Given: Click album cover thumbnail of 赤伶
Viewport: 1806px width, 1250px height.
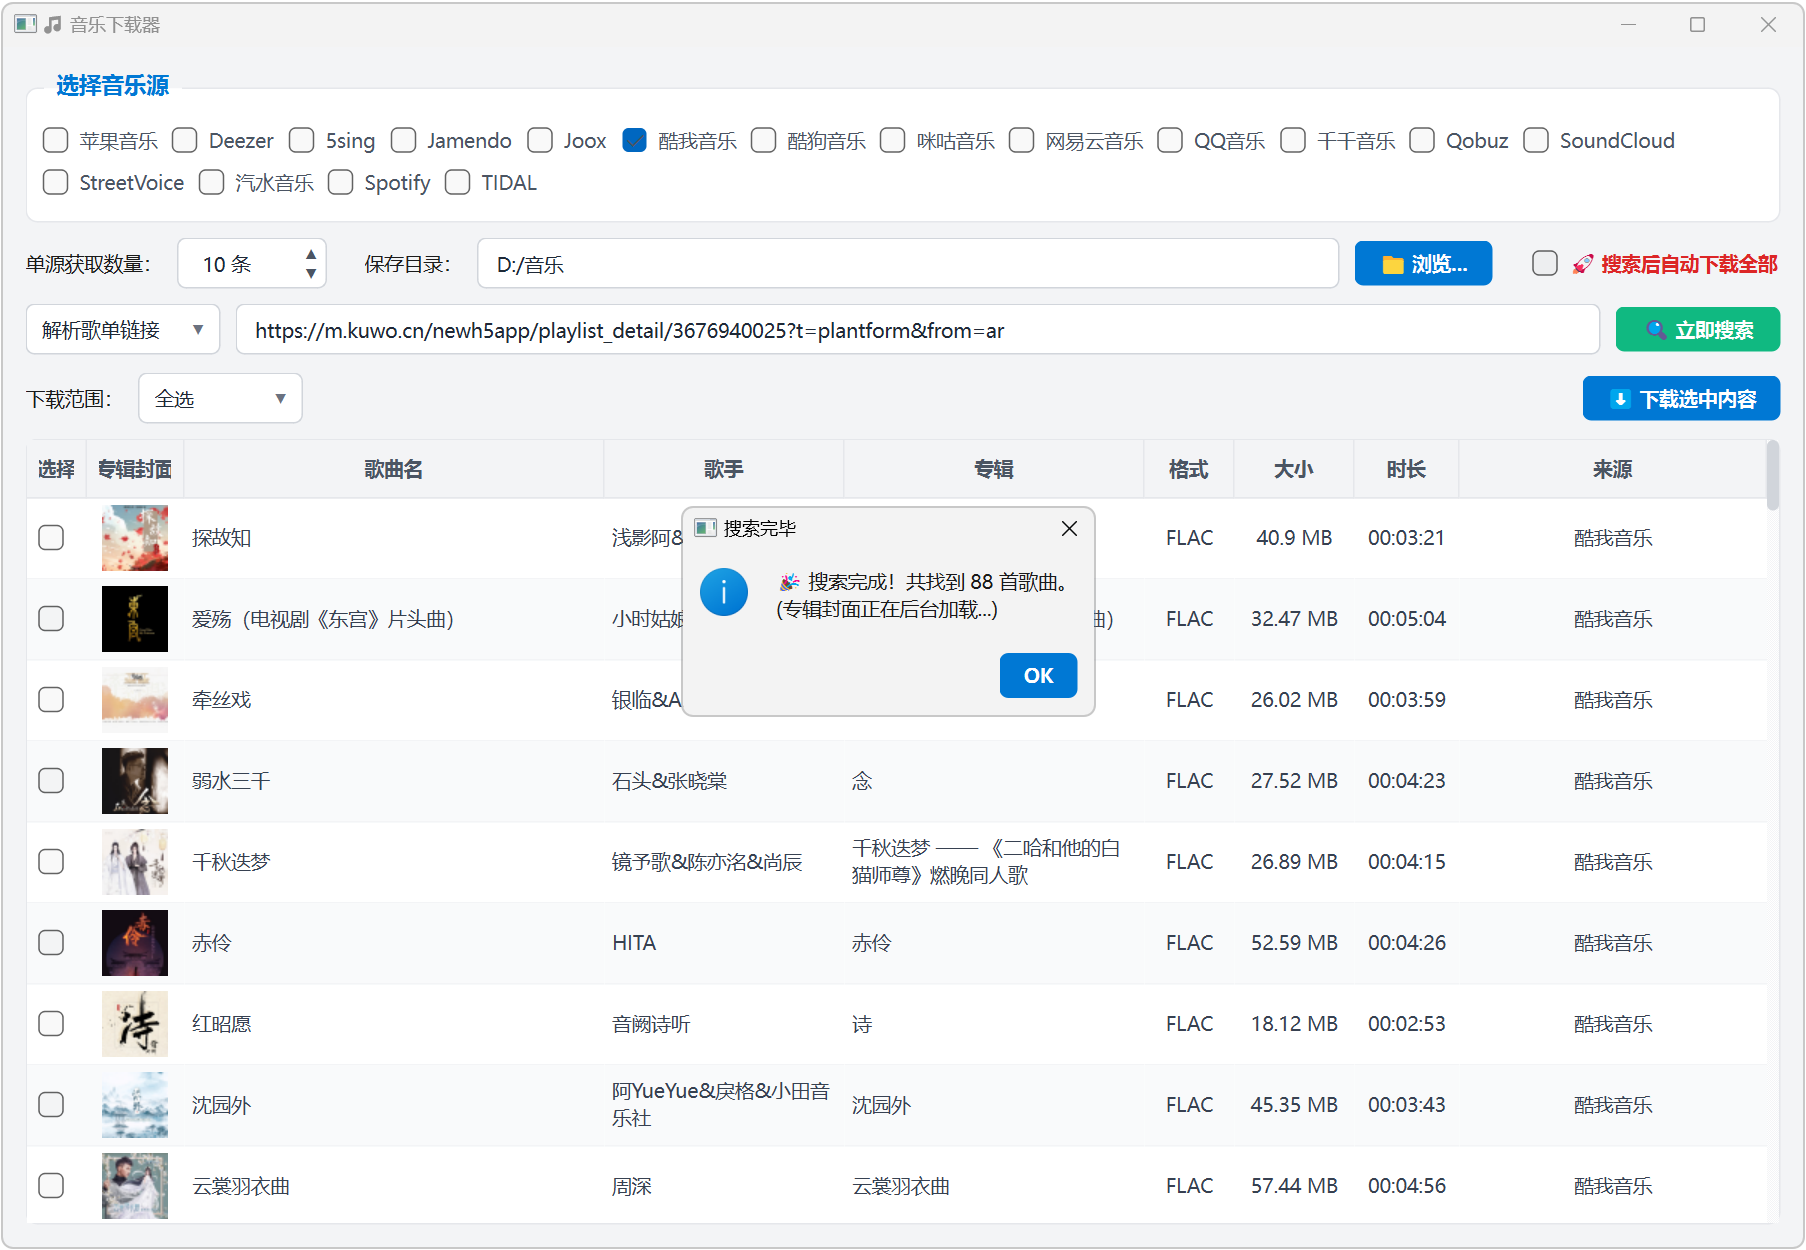Looking at the screenshot, I should pyautogui.click(x=135, y=943).
